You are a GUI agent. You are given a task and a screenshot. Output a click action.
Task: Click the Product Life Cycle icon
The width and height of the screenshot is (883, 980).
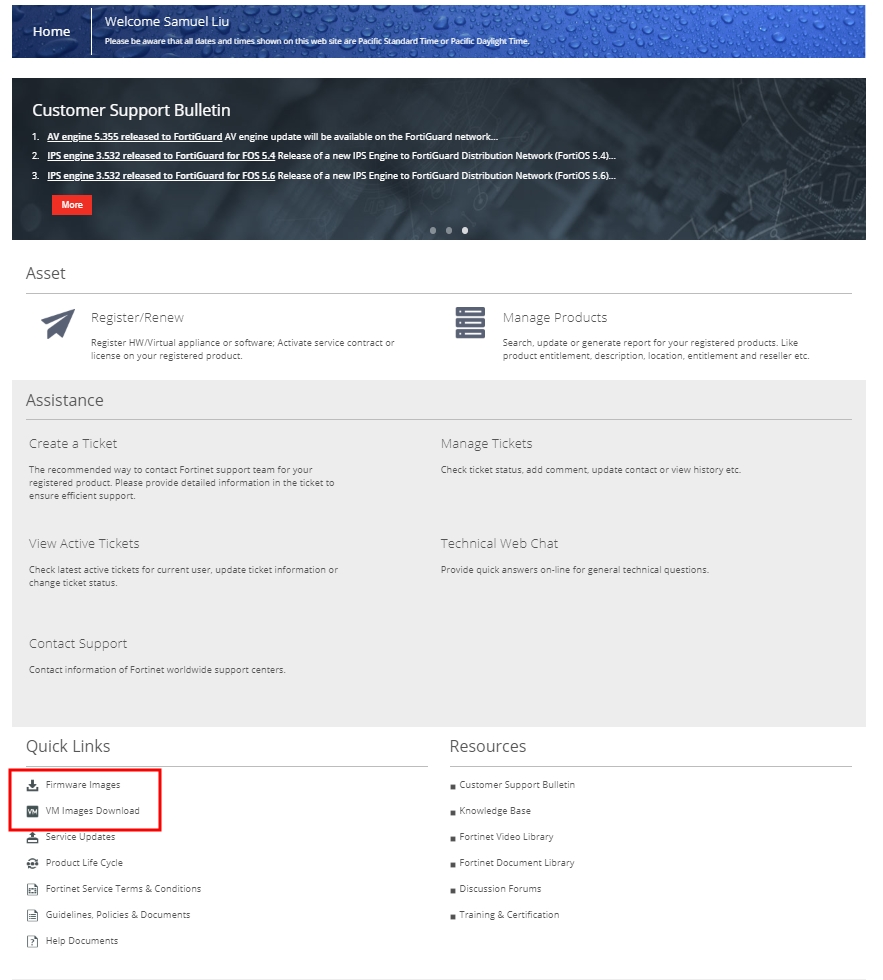coord(32,863)
